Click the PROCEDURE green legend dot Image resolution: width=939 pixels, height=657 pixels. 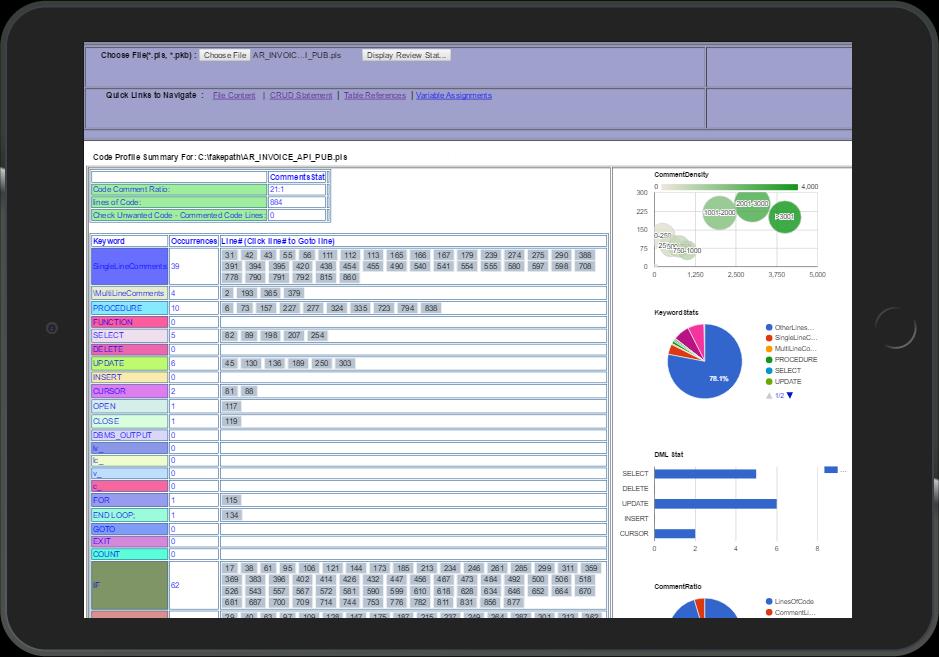tap(769, 359)
